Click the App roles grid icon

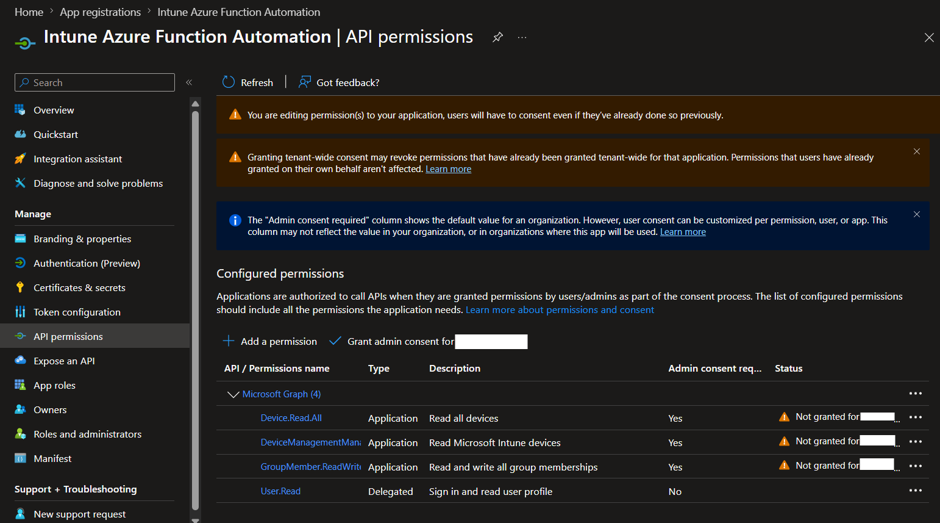[x=20, y=385]
